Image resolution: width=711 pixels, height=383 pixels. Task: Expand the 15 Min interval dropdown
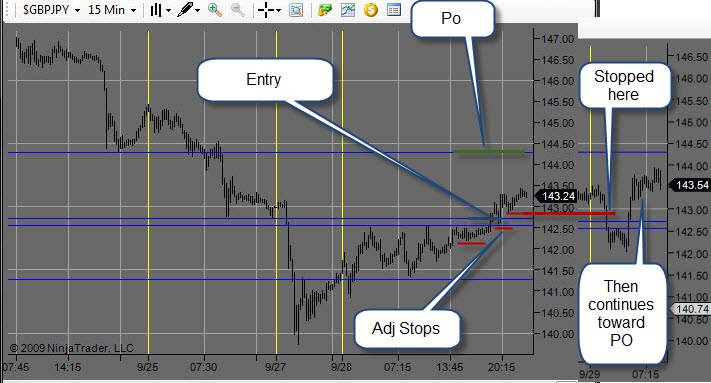pyautogui.click(x=112, y=10)
